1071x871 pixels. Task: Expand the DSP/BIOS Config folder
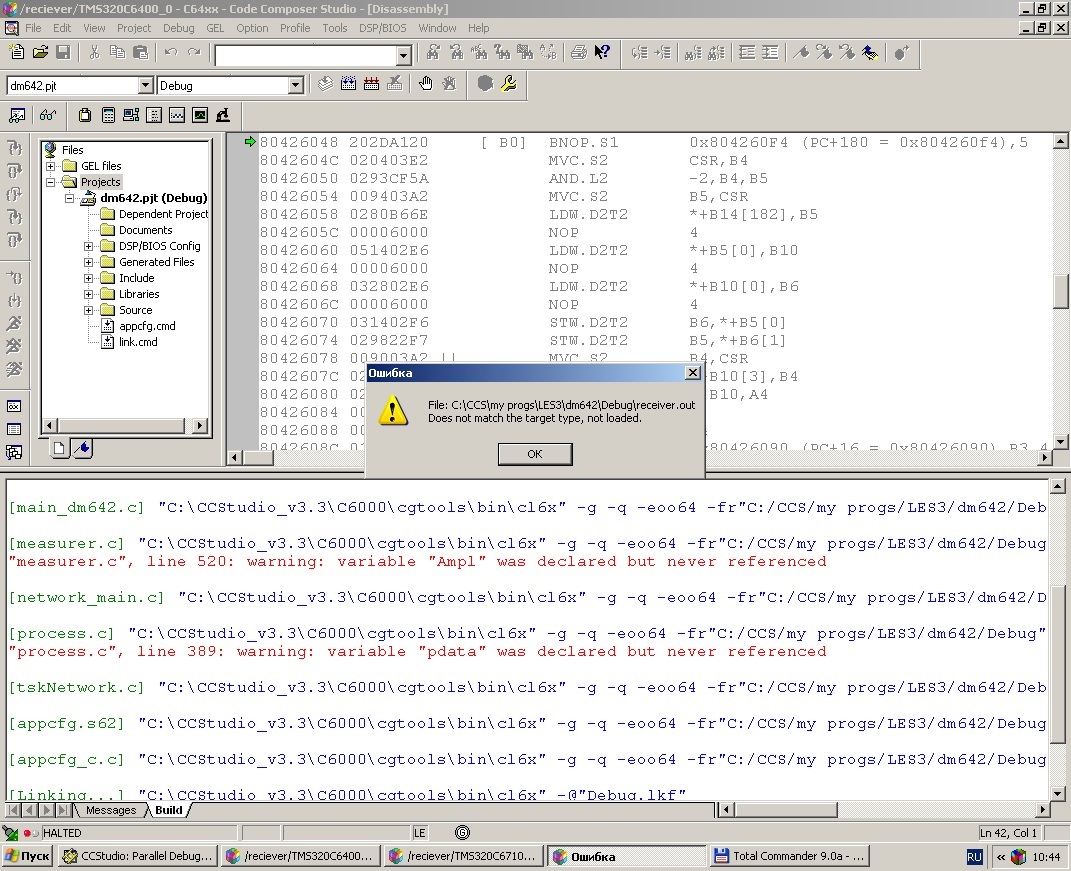[89, 246]
